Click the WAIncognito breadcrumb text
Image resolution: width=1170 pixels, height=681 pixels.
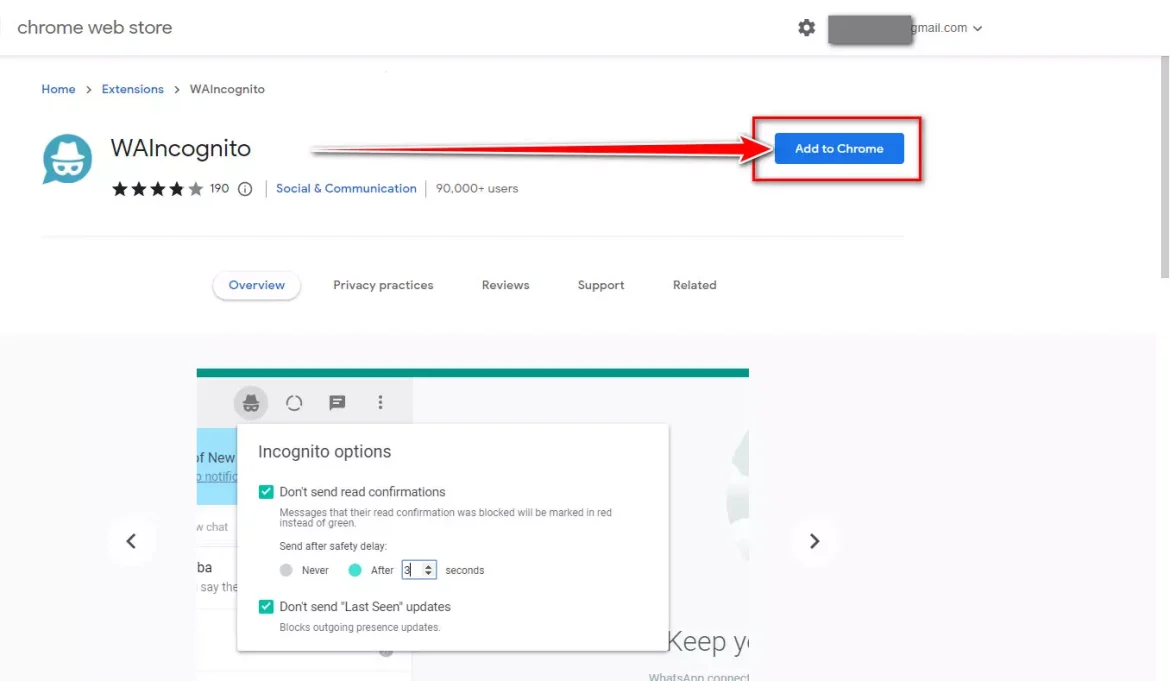coord(227,89)
